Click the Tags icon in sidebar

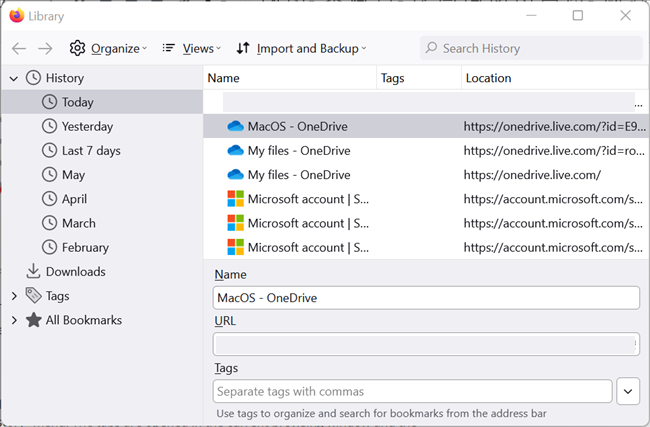[x=33, y=296]
